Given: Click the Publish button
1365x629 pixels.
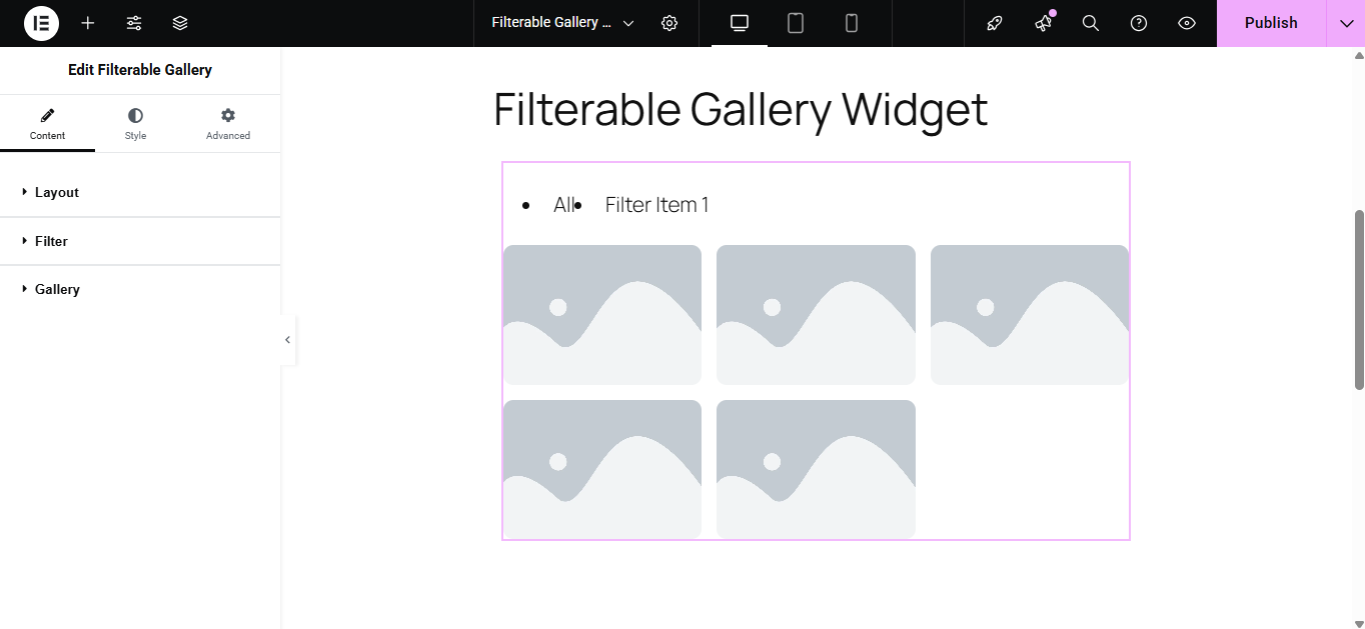Looking at the screenshot, I should pos(1271,23).
